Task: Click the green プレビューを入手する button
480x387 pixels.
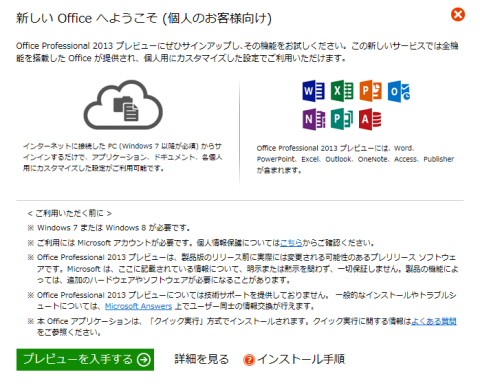Action: (x=85, y=359)
